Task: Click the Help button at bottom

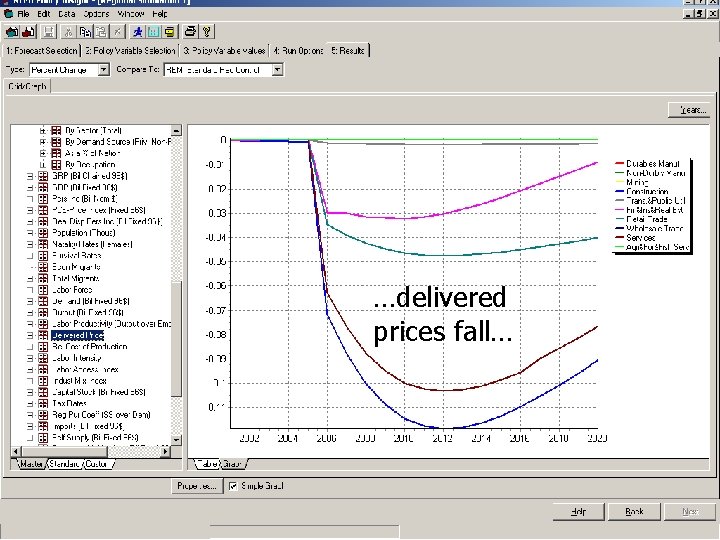Action: [579, 512]
